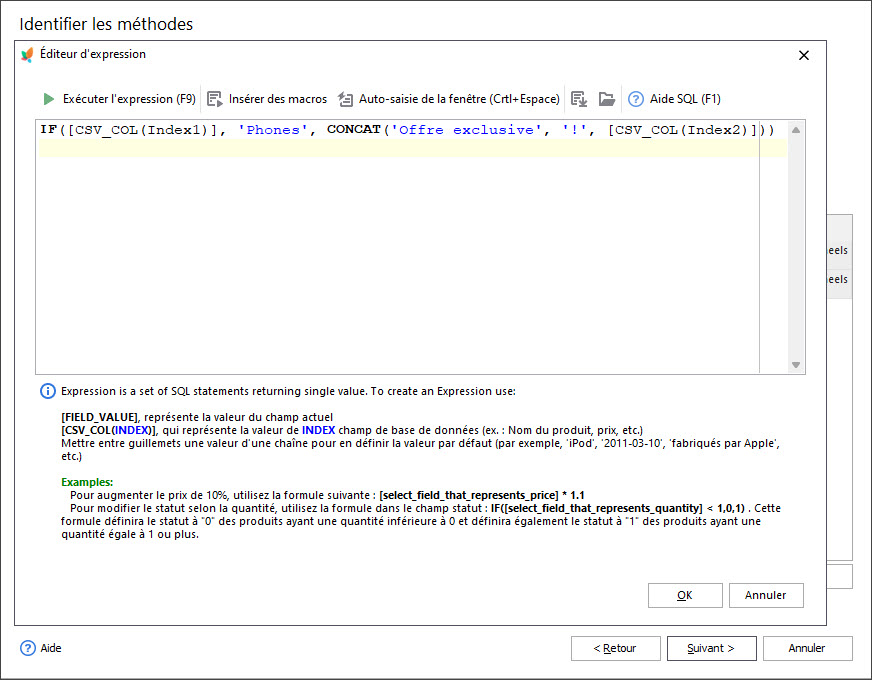Confirm expression with OK button
Screen dimensions: 872x680
(685, 595)
